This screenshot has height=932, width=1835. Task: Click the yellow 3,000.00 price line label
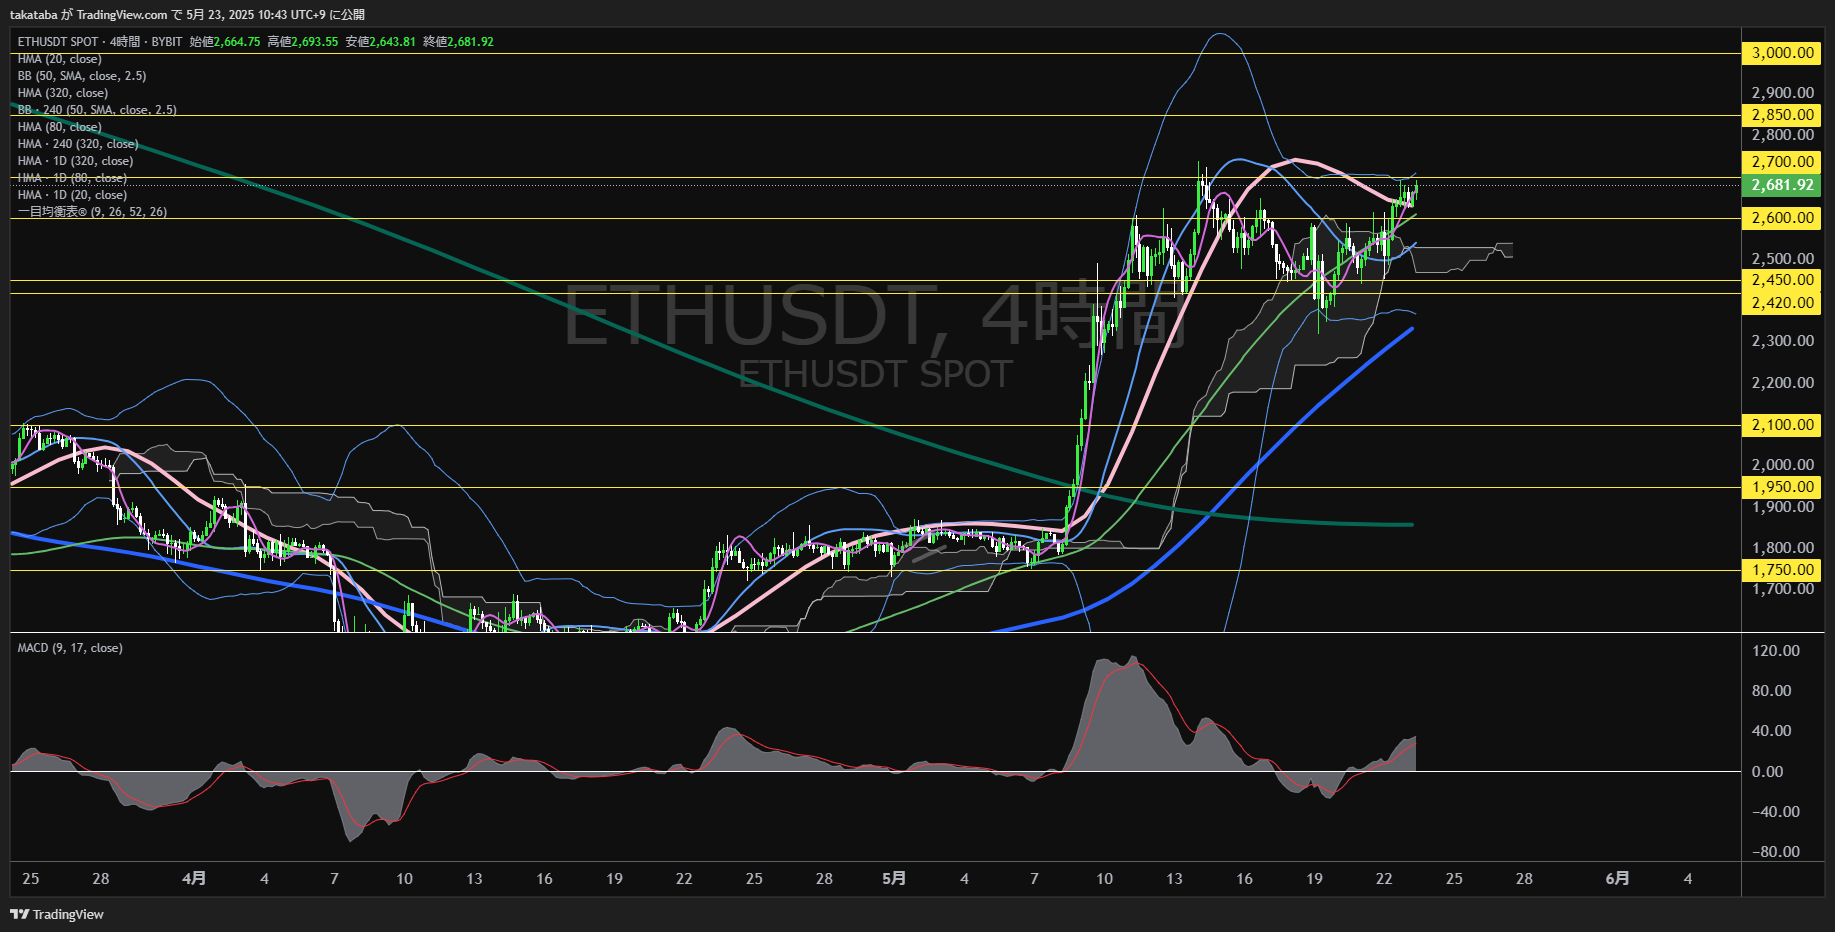(x=1782, y=53)
